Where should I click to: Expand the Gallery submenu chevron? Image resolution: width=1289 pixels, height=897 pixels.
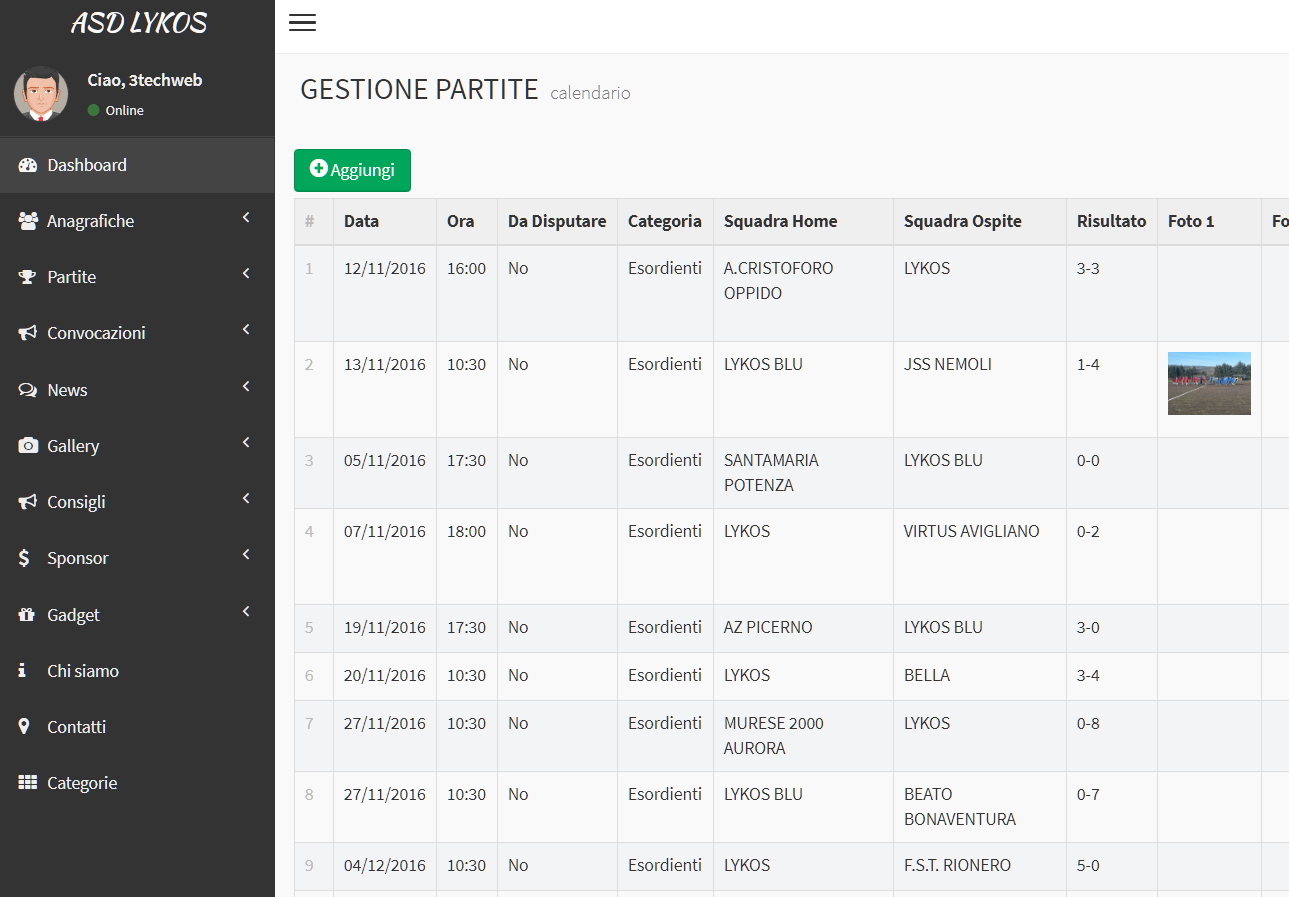[246, 443]
